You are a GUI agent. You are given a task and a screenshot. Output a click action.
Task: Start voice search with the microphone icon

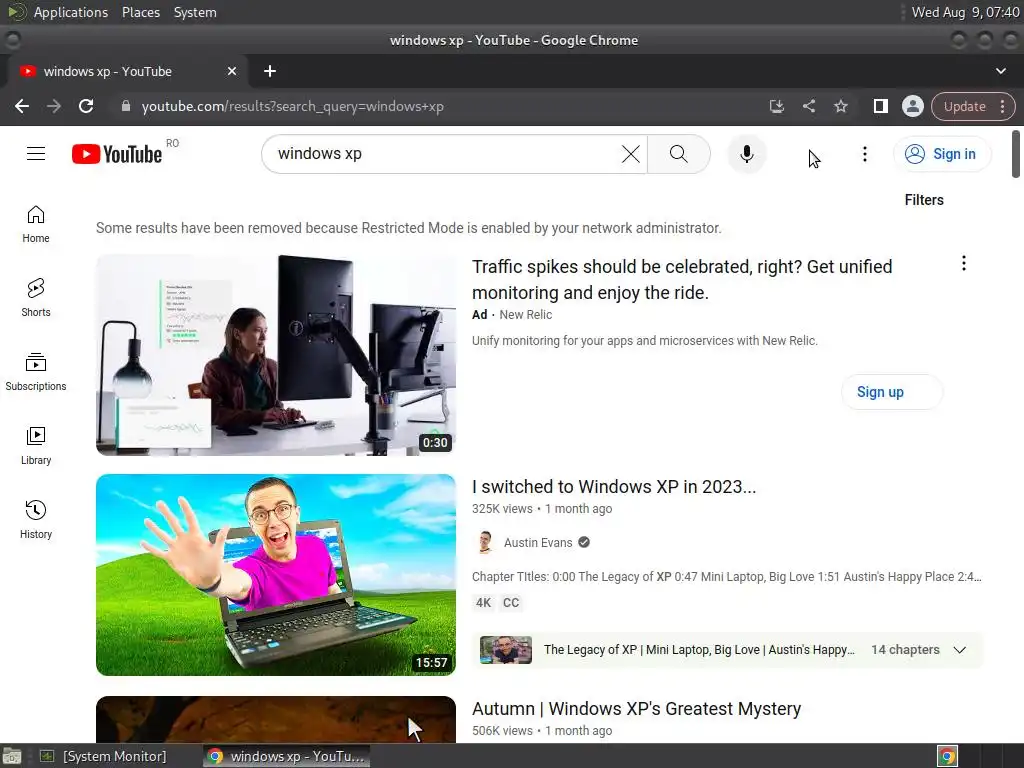point(746,154)
